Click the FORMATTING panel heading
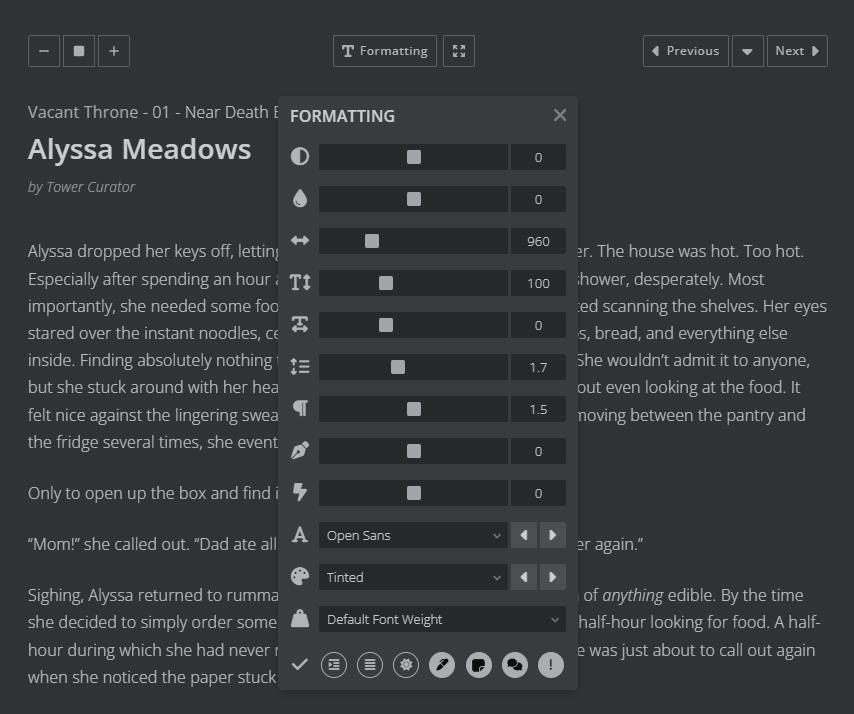The height and width of the screenshot is (714, 854). [x=342, y=115]
